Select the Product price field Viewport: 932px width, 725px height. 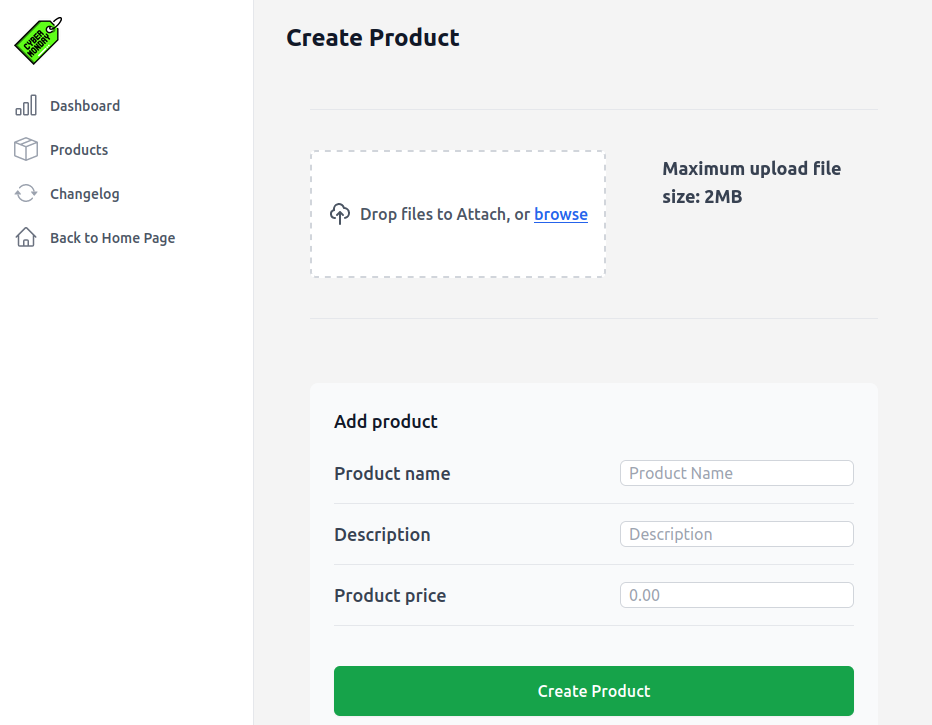(736, 595)
